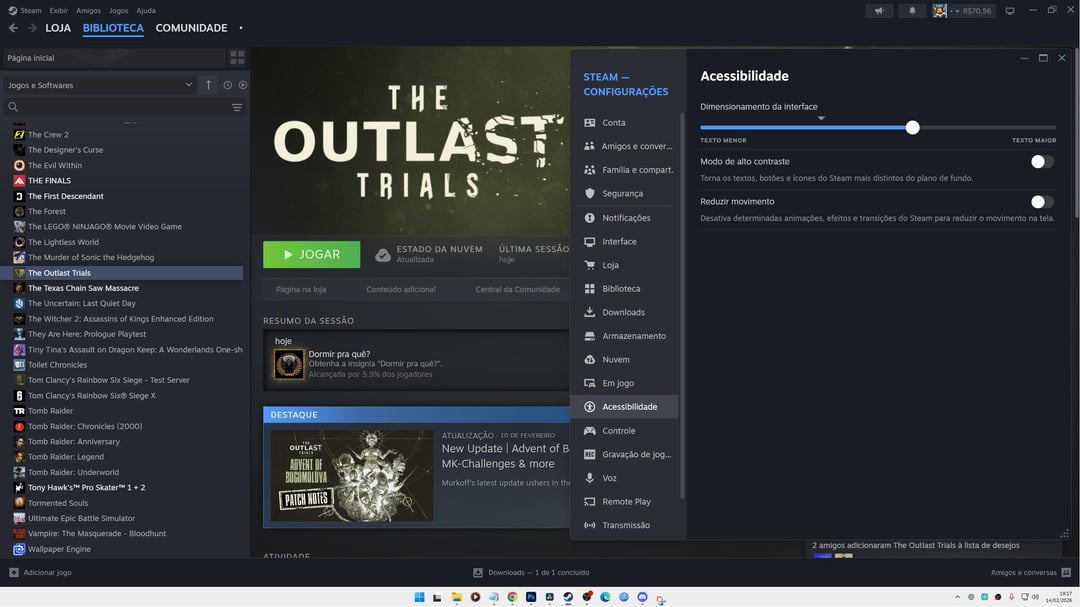Open the Exibir menu
1080x607 pixels.
59,10
